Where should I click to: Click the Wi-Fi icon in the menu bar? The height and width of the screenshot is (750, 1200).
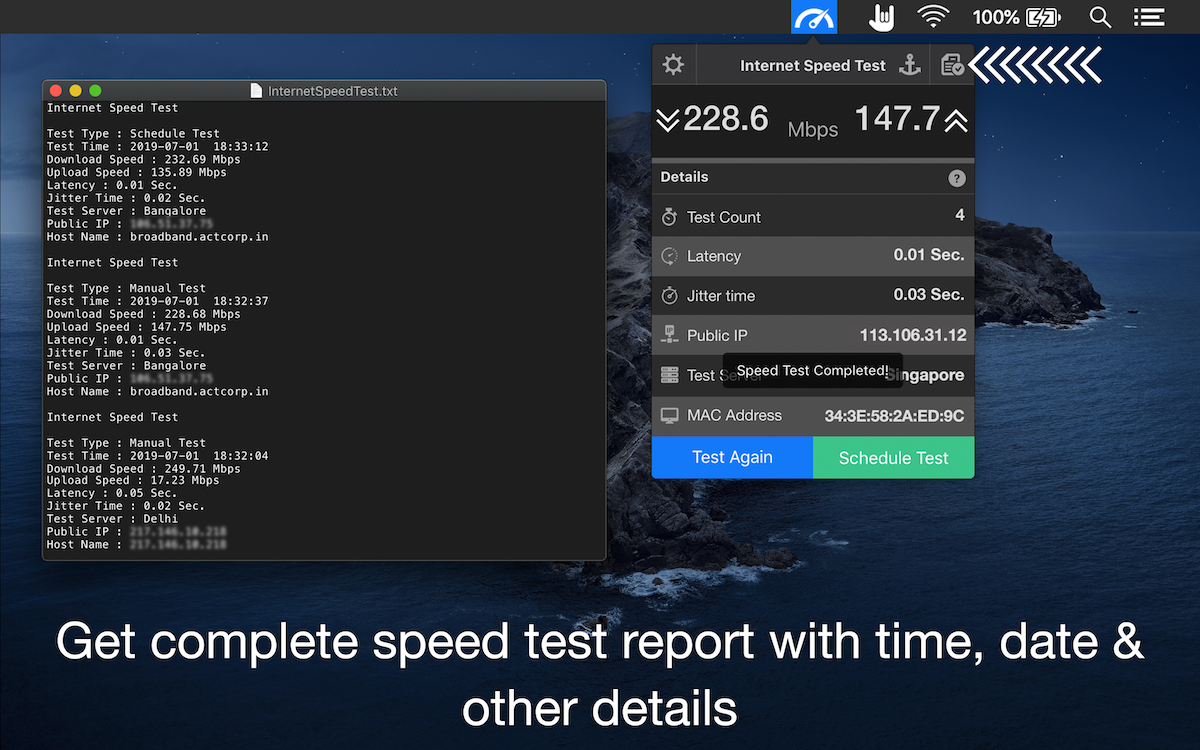tap(933, 16)
